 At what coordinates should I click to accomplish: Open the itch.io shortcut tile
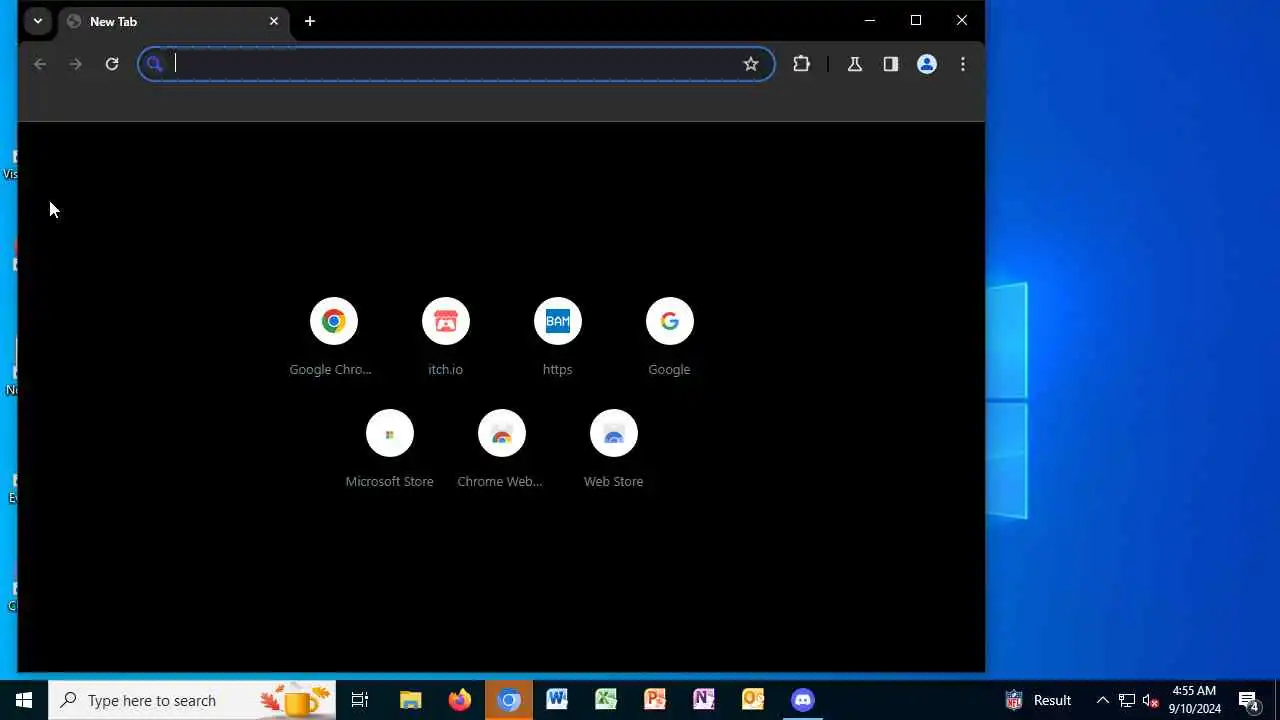pyautogui.click(x=445, y=337)
